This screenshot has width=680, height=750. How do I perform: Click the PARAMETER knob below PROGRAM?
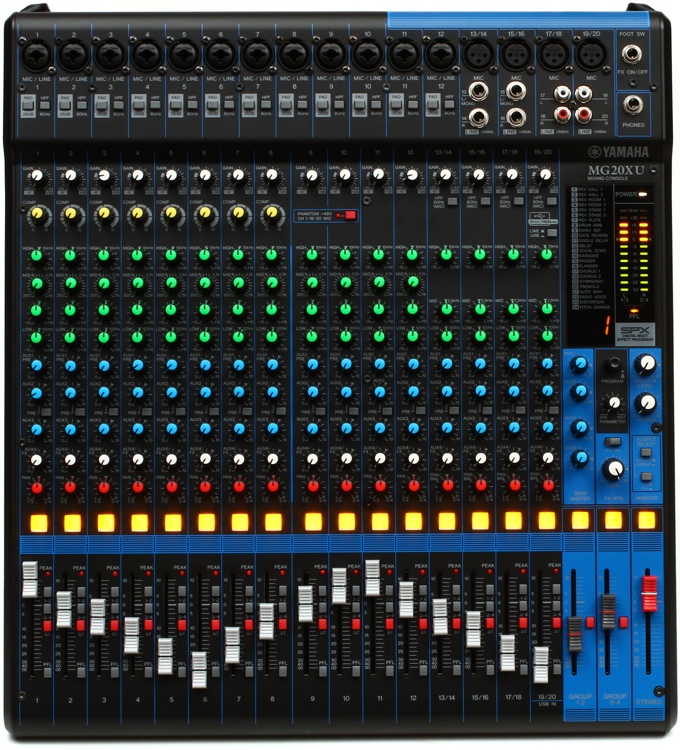click(x=614, y=402)
